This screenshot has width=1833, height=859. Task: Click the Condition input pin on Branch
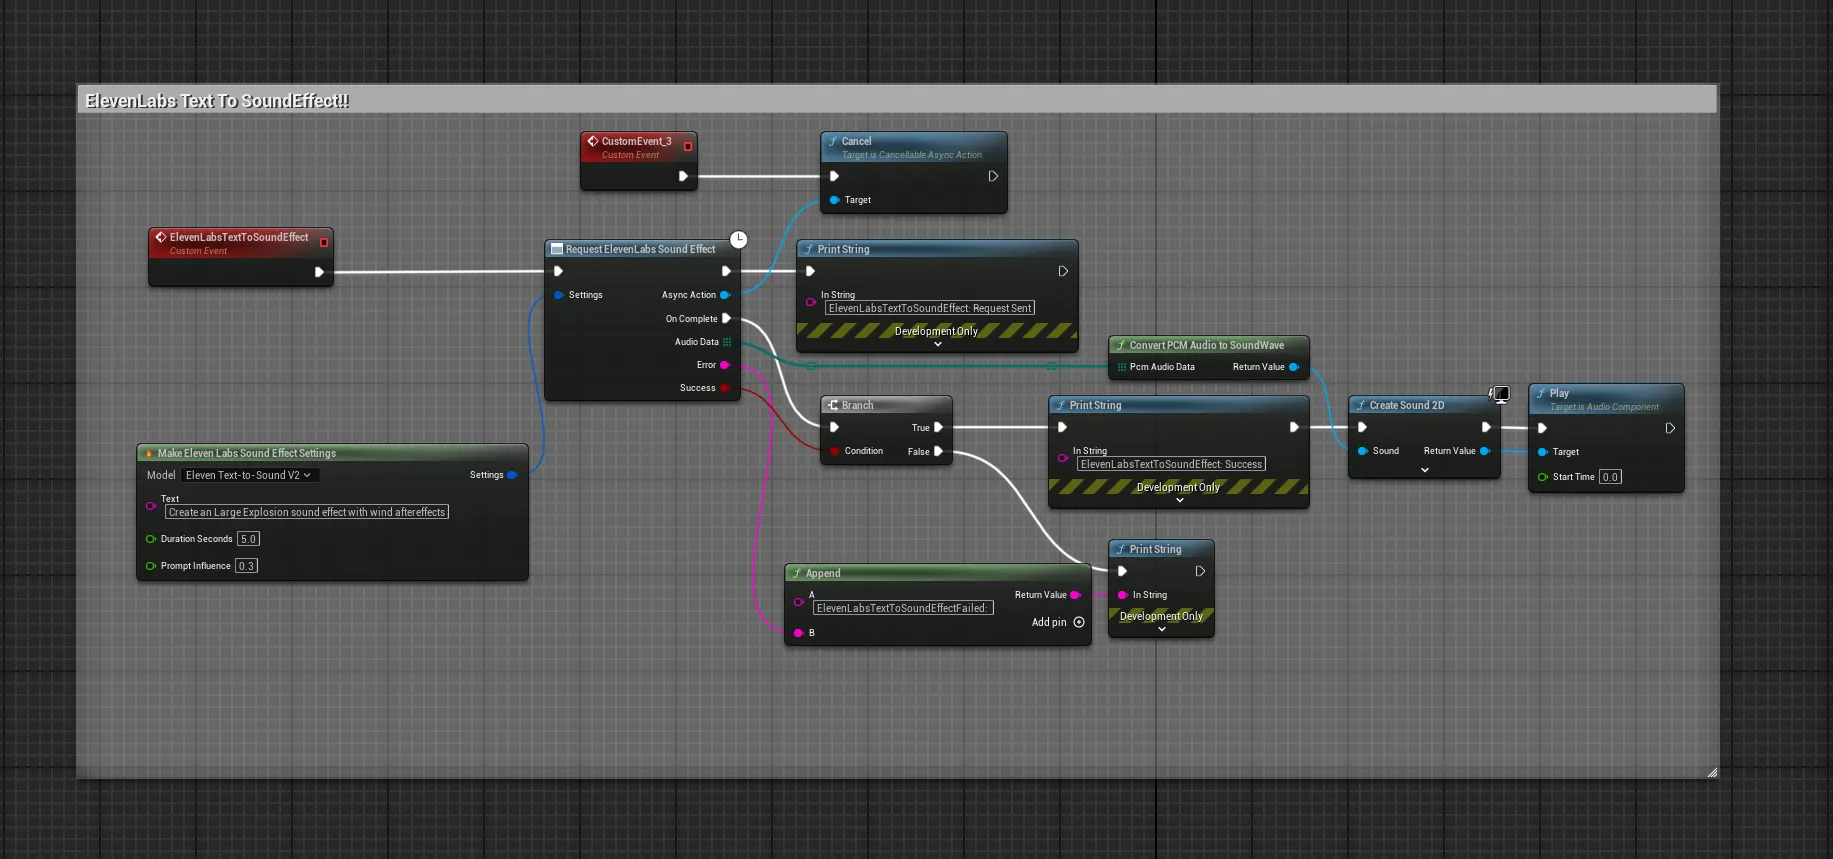[834, 451]
